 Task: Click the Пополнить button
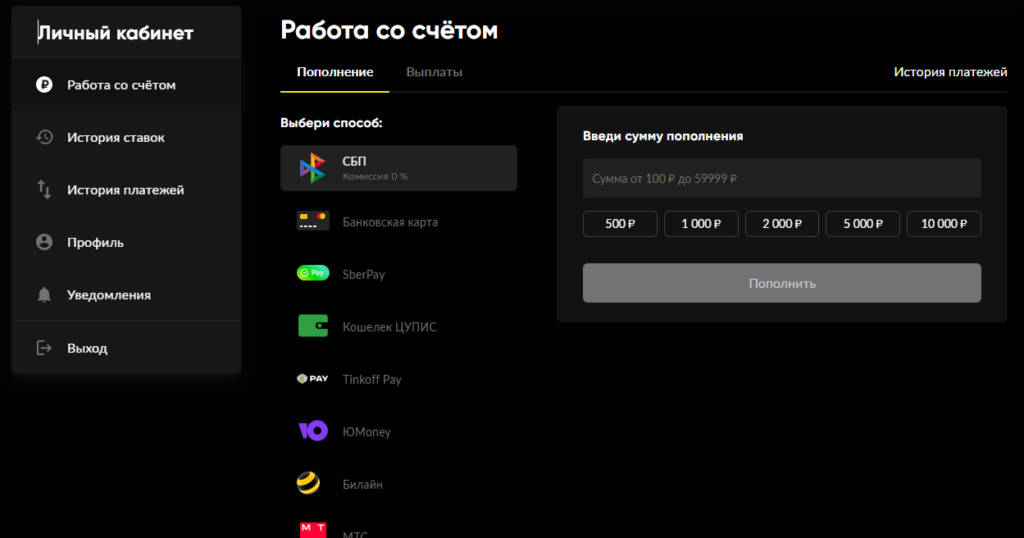782,283
